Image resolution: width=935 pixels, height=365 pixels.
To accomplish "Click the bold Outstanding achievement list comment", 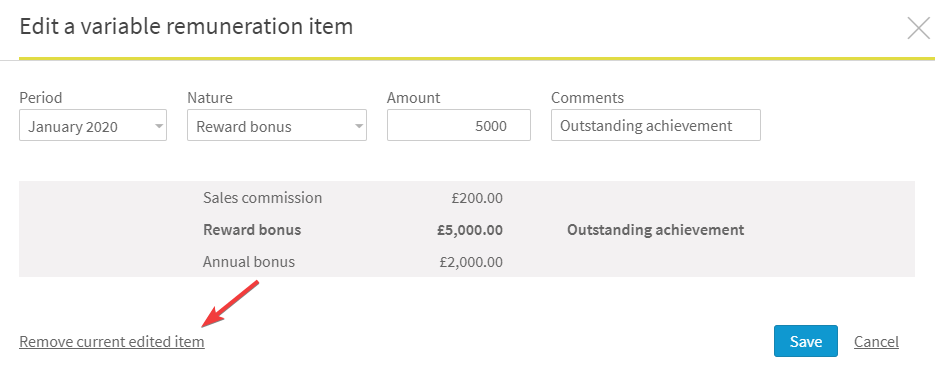I will point(655,230).
